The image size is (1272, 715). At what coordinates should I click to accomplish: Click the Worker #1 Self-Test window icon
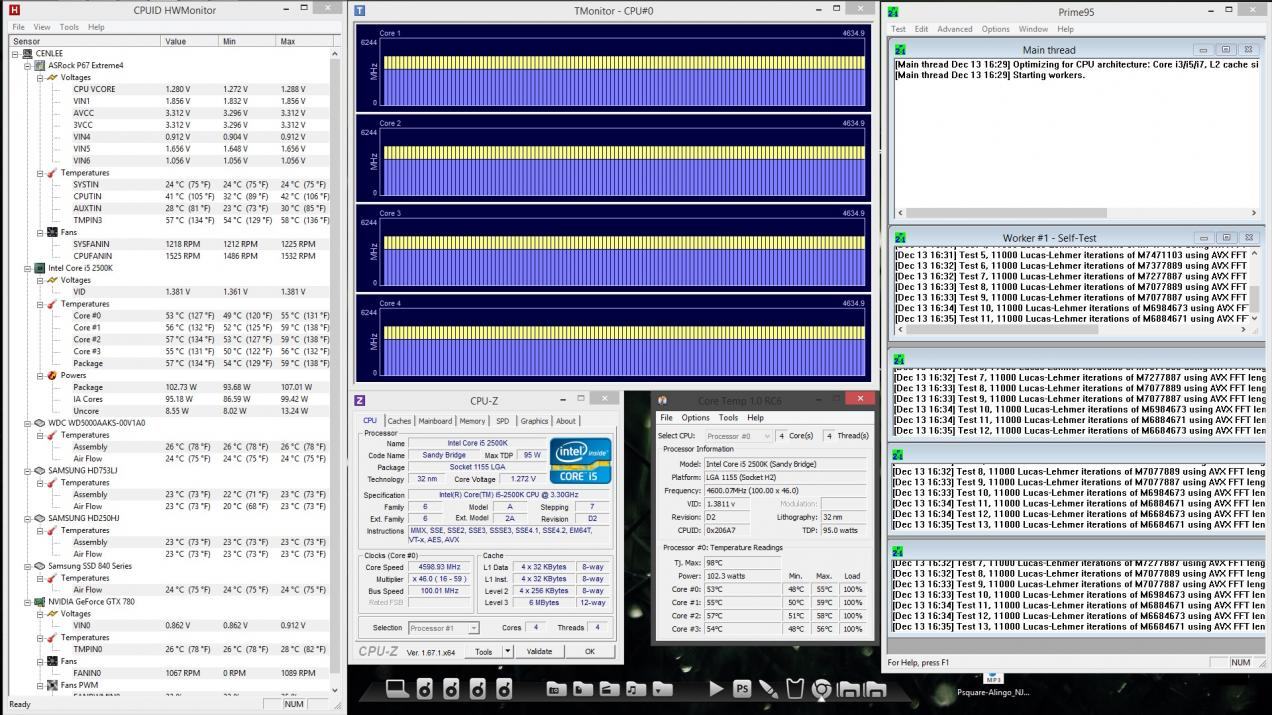900,238
